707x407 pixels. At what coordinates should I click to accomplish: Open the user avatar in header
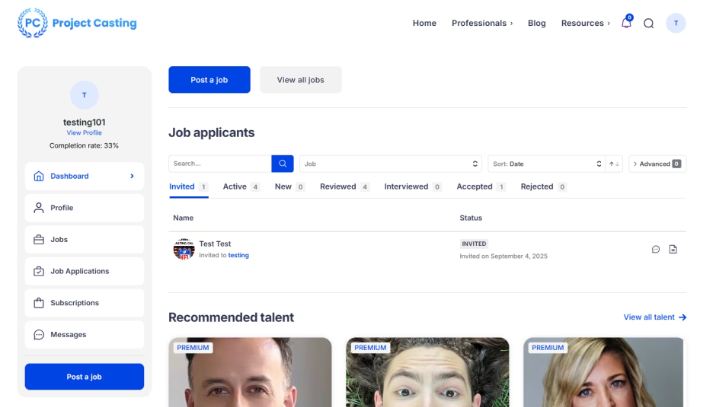coord(676,23)
